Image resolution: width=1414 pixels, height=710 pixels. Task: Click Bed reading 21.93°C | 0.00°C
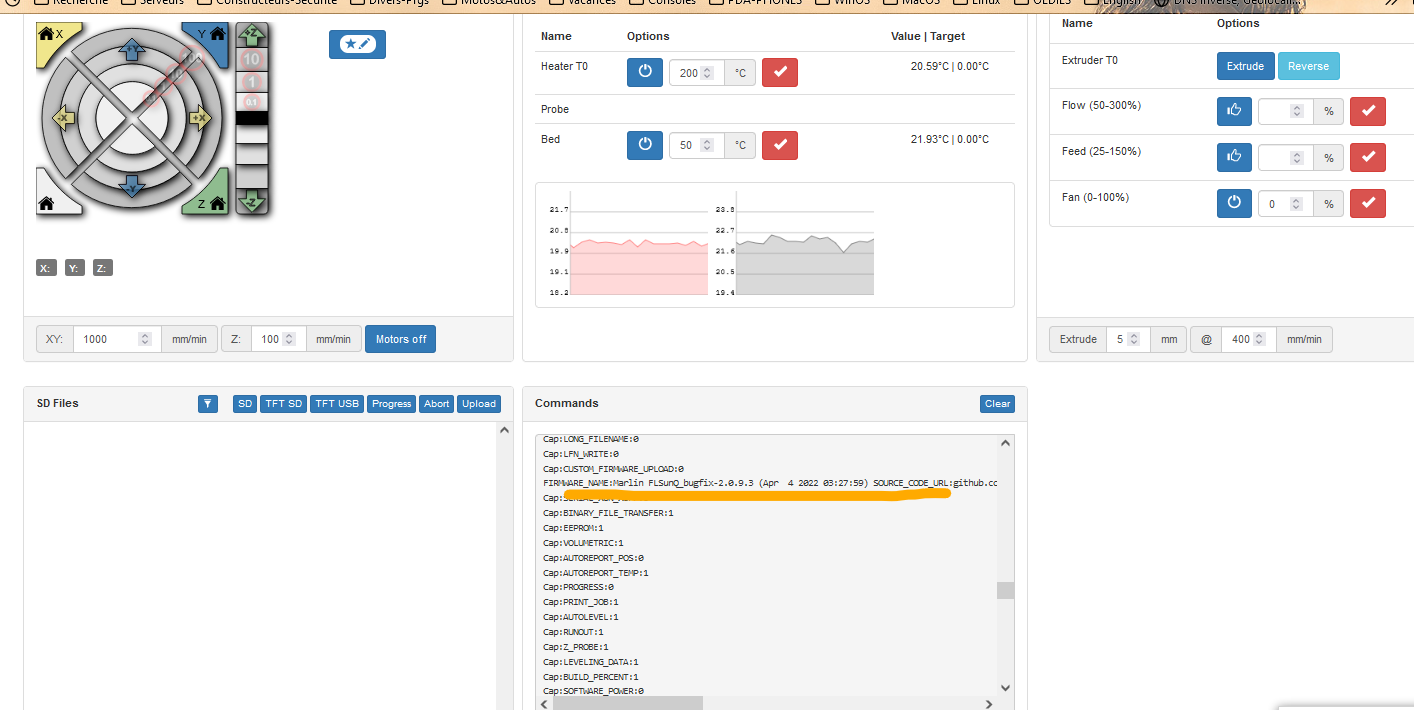(x=949, y=139)
